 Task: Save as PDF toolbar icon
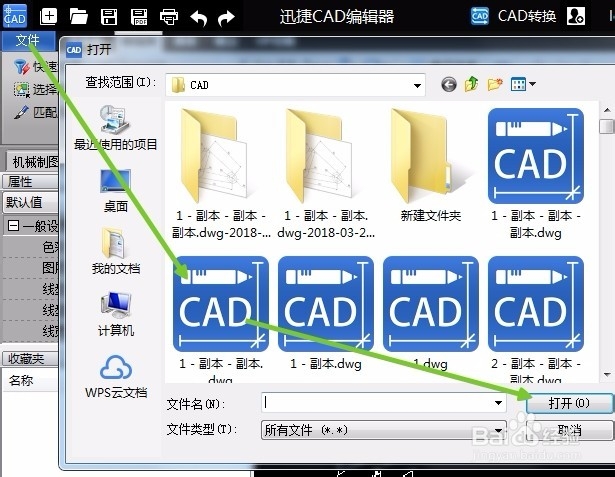139,17
